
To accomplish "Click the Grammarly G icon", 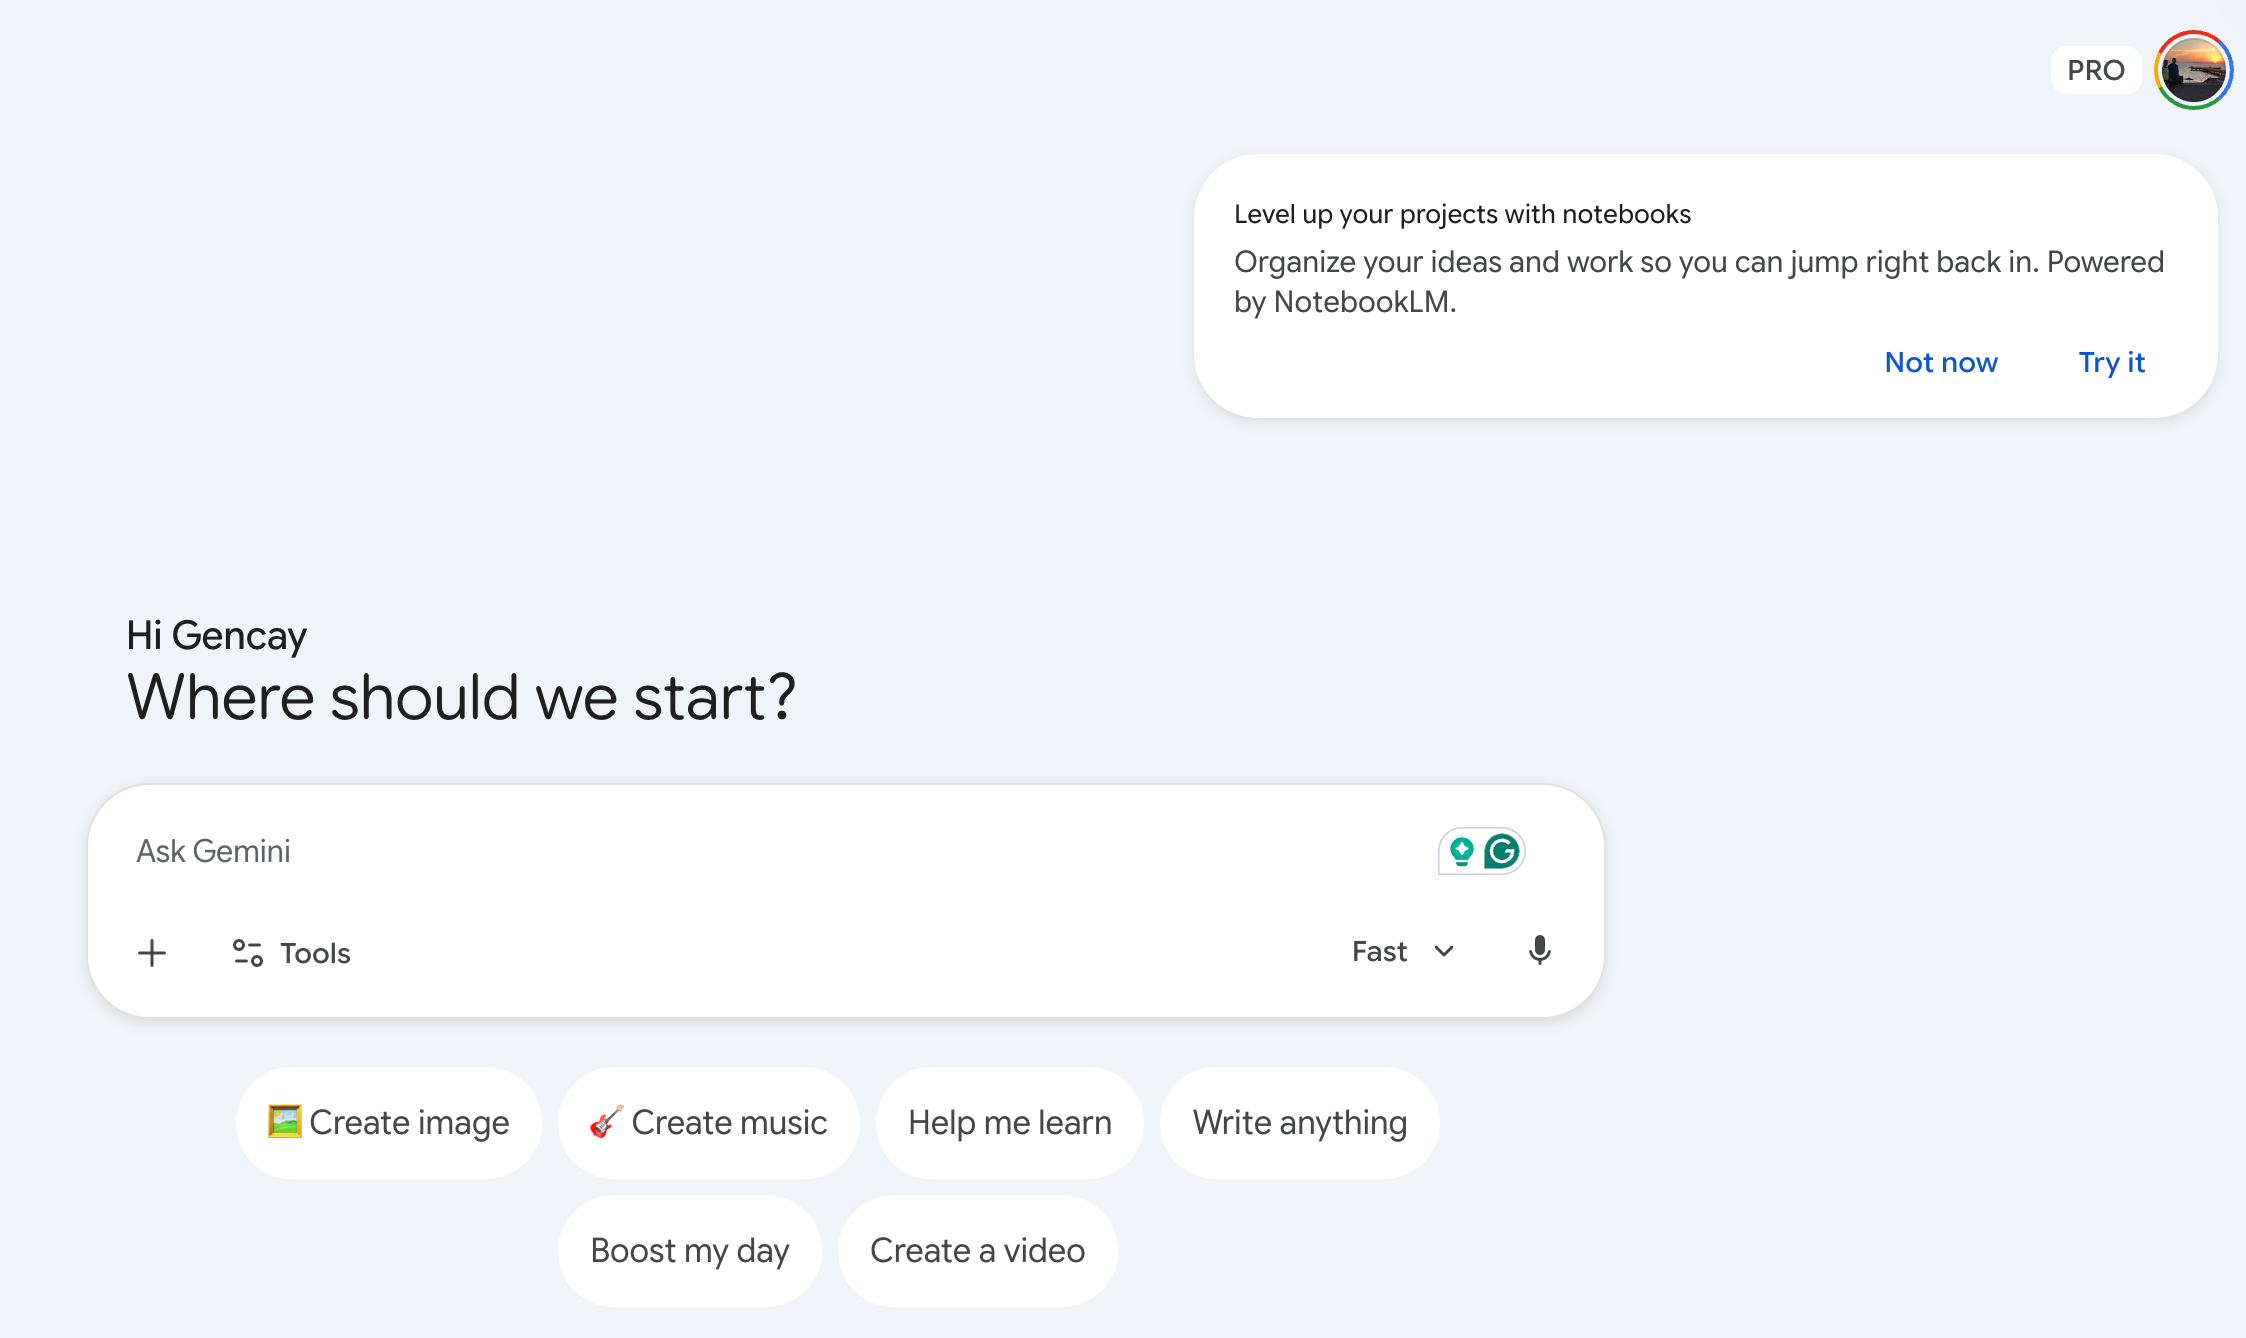I will (1502, 851).
